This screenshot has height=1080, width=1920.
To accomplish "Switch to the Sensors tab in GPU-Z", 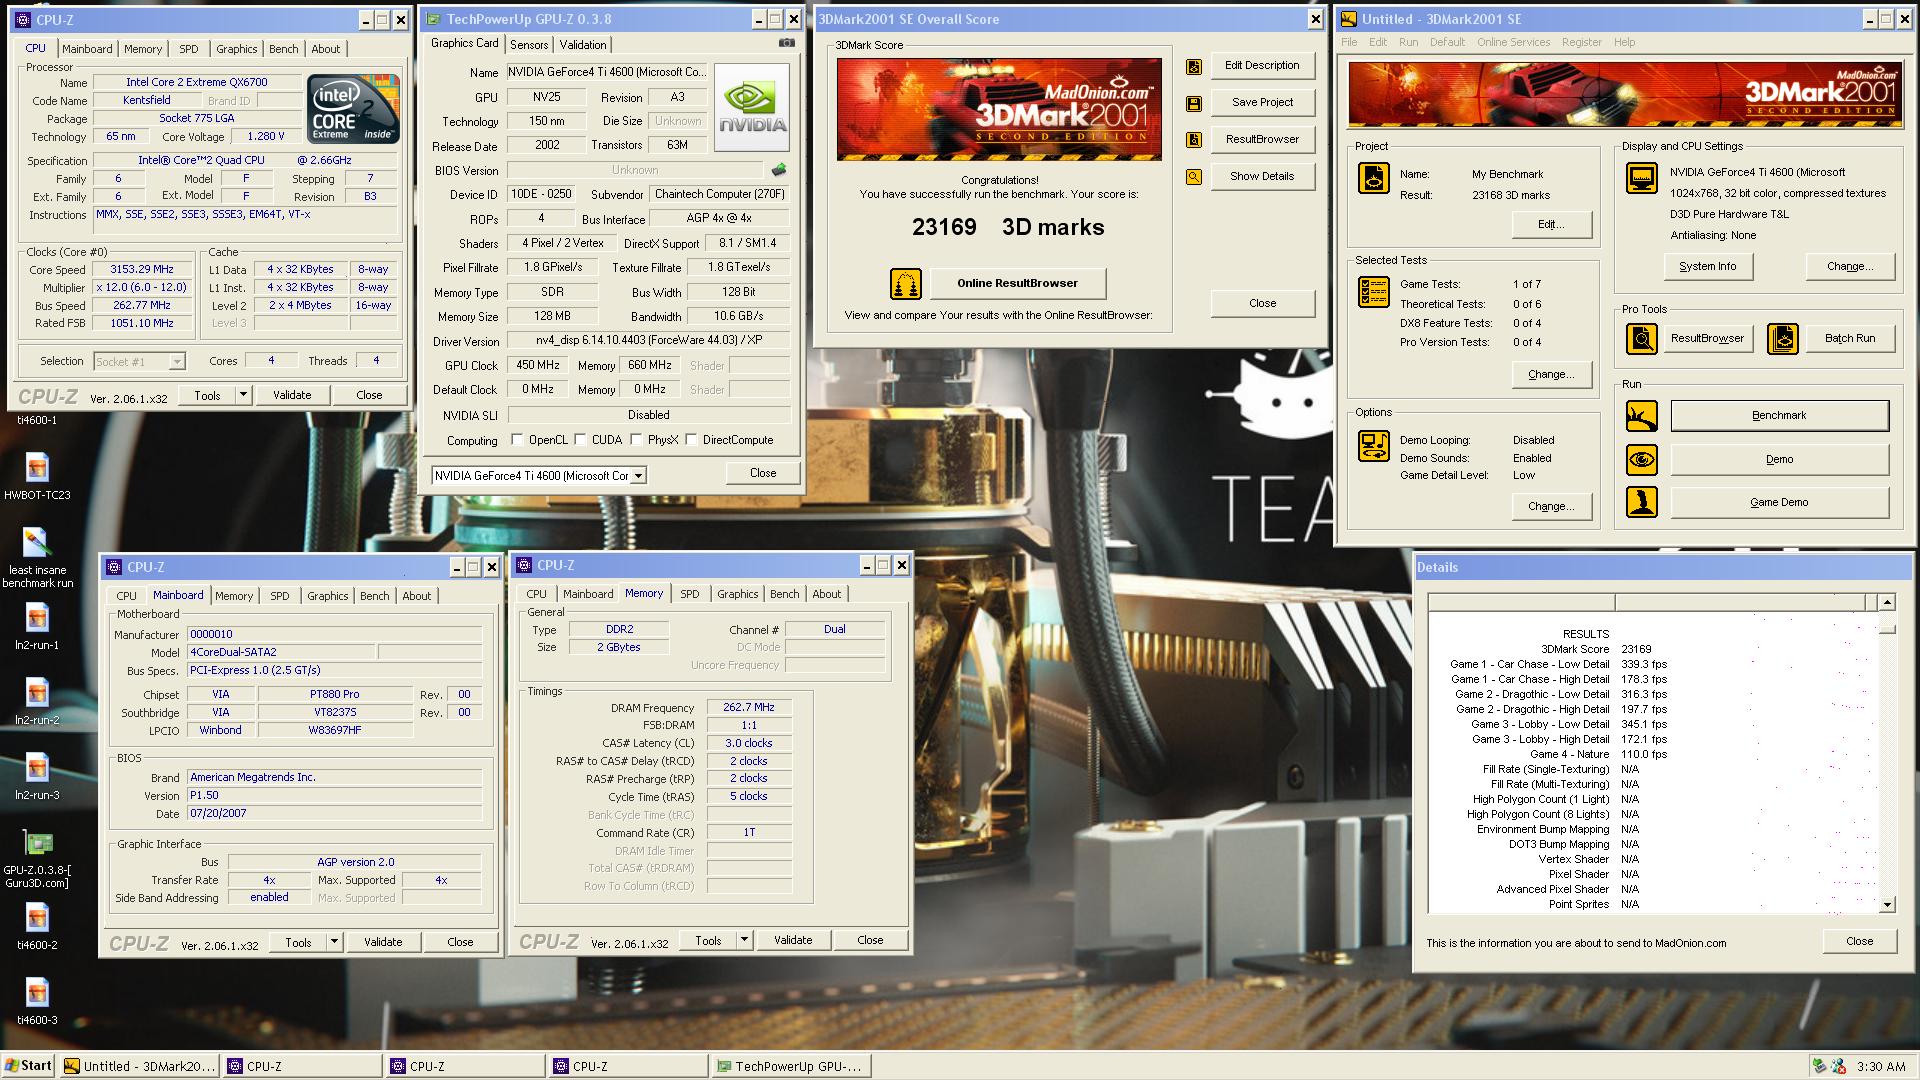I will click(x=529, y=45).
